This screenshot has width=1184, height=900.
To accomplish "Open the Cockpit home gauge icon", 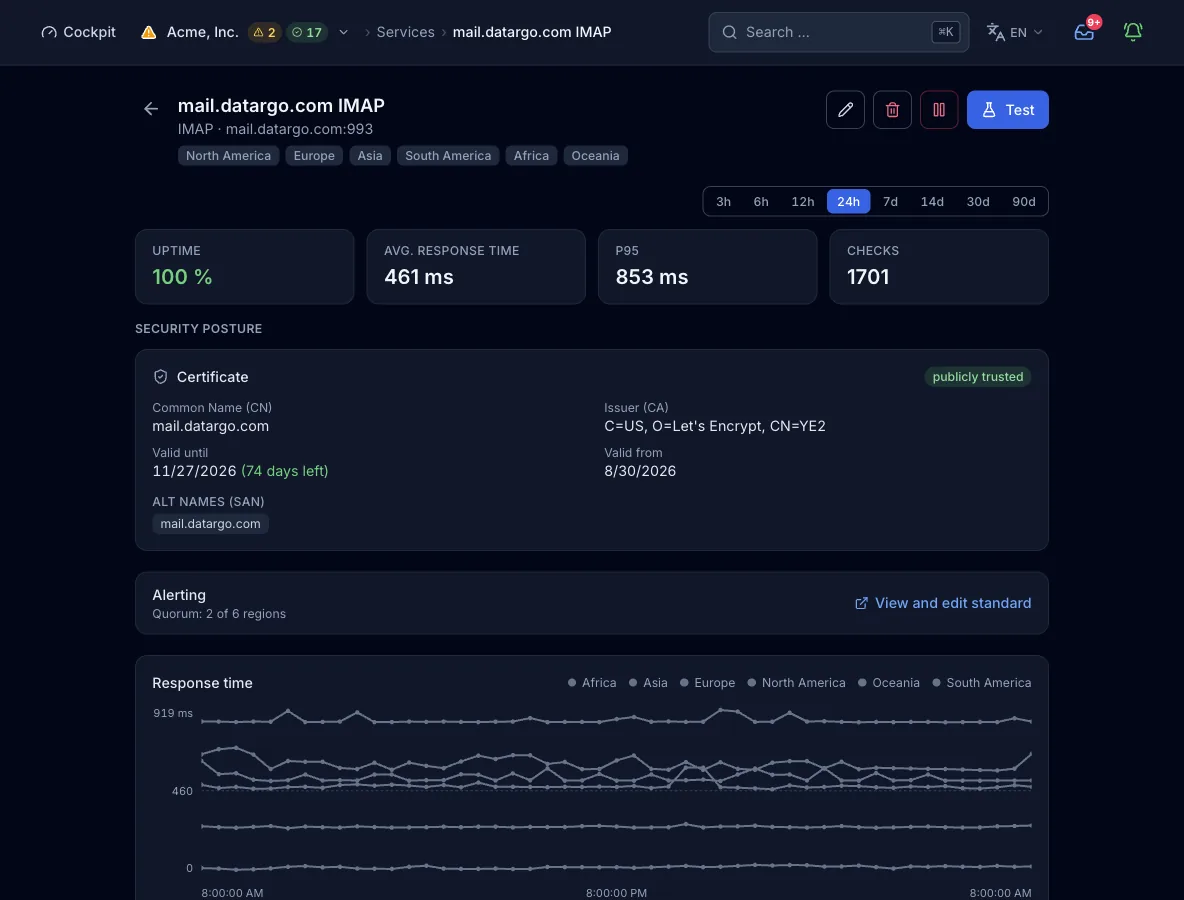I will coord(49,32).
